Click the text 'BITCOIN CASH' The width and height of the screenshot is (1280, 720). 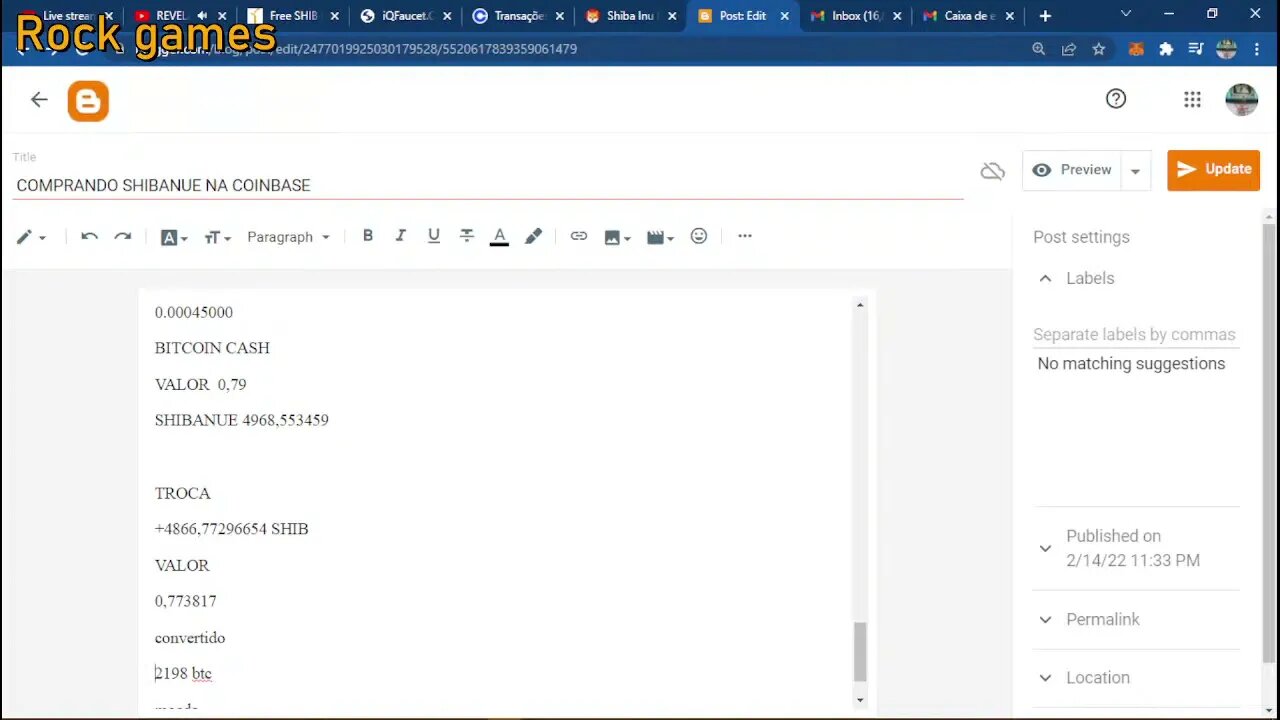pos(212,348)
